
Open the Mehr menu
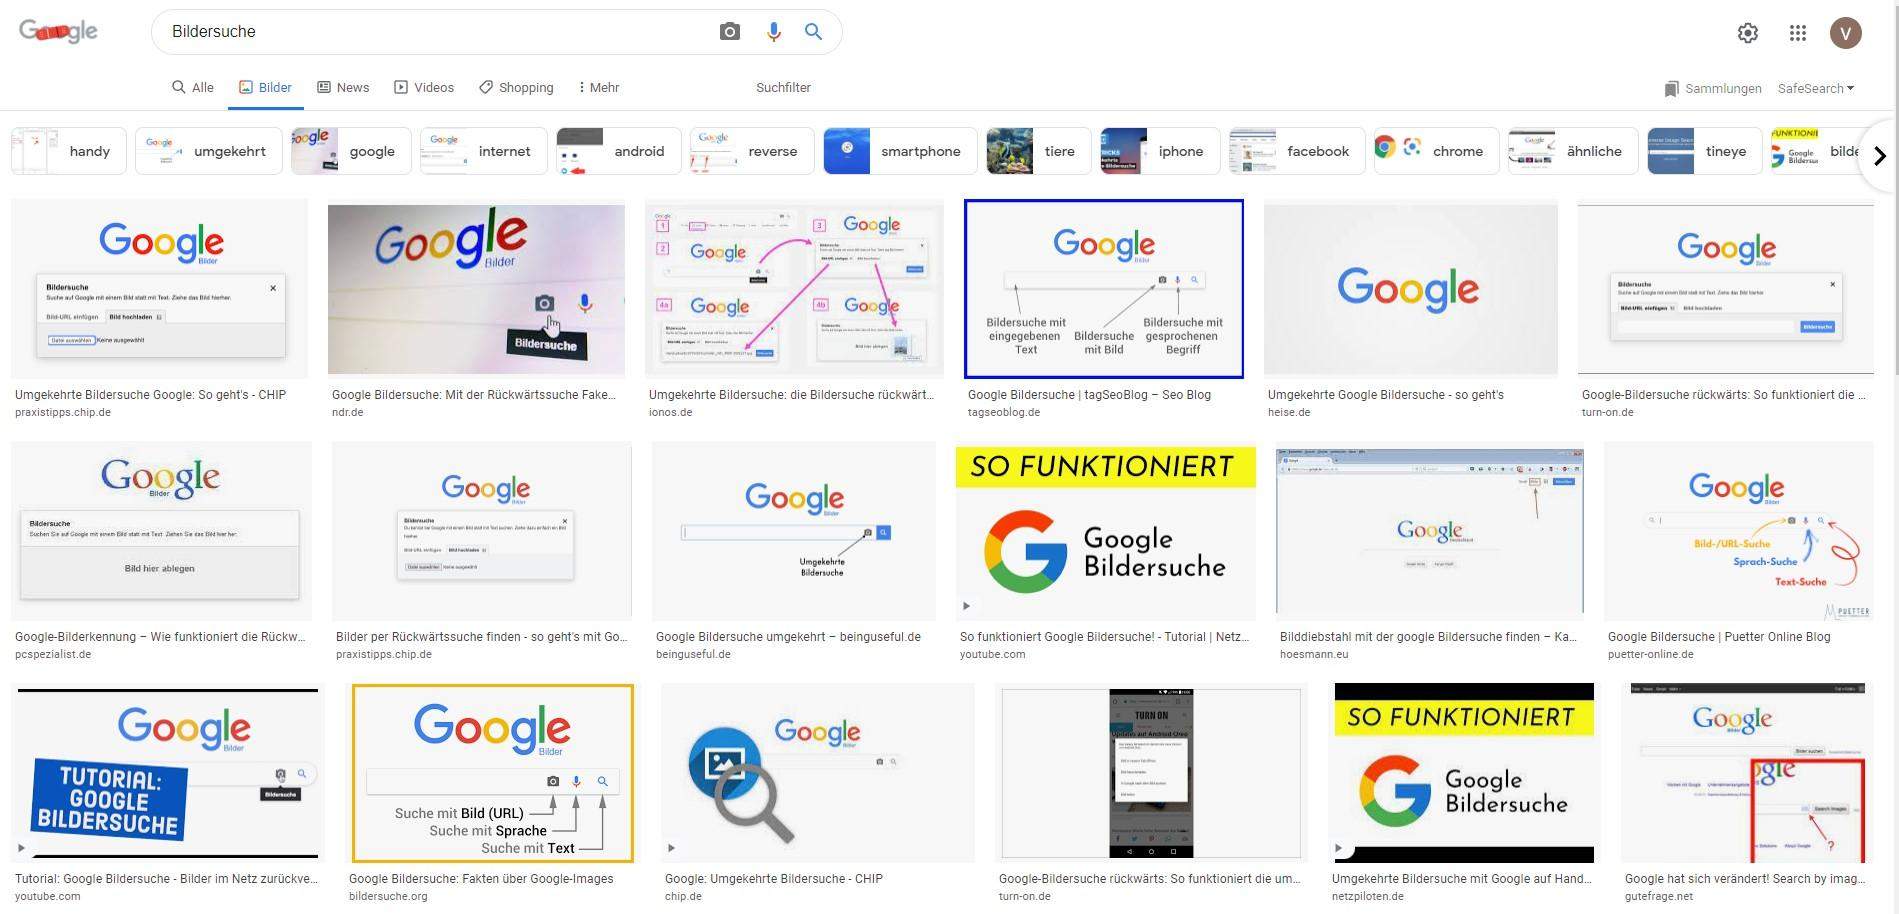click(x=599, y=88)
